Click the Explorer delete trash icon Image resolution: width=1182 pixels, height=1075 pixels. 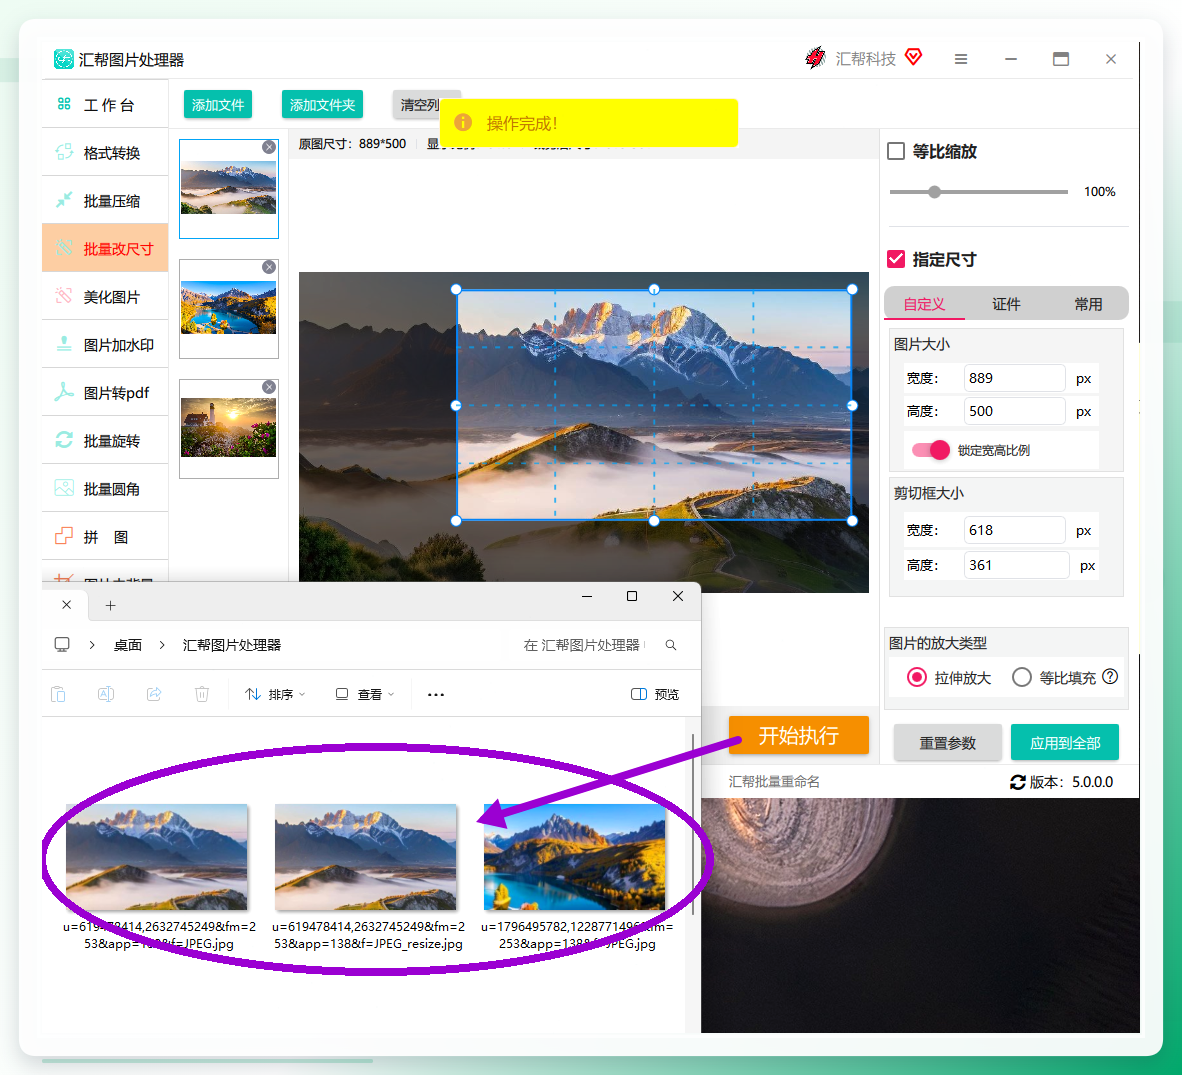click(201, 694)
